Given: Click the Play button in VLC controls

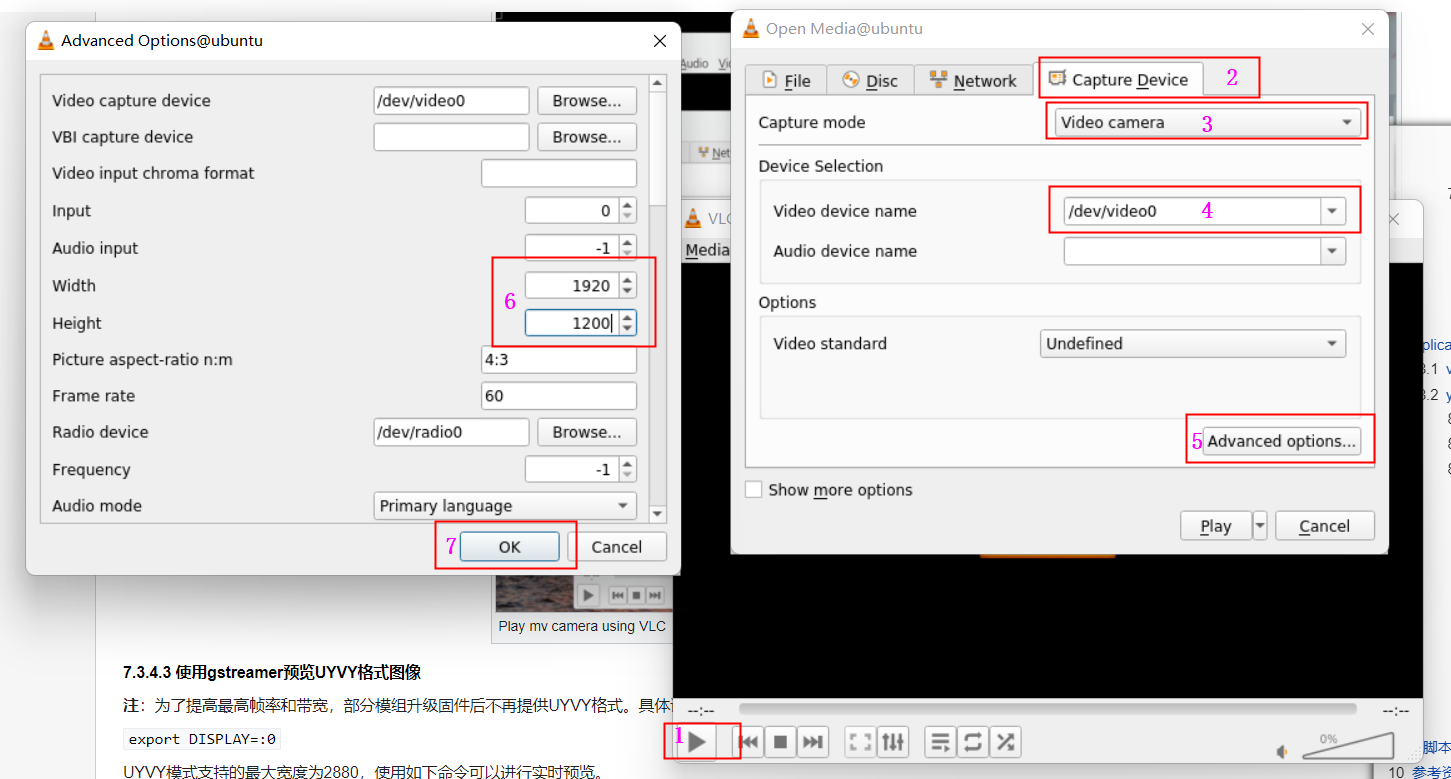Looking at the screenshot, I should (x=698, y=742).
